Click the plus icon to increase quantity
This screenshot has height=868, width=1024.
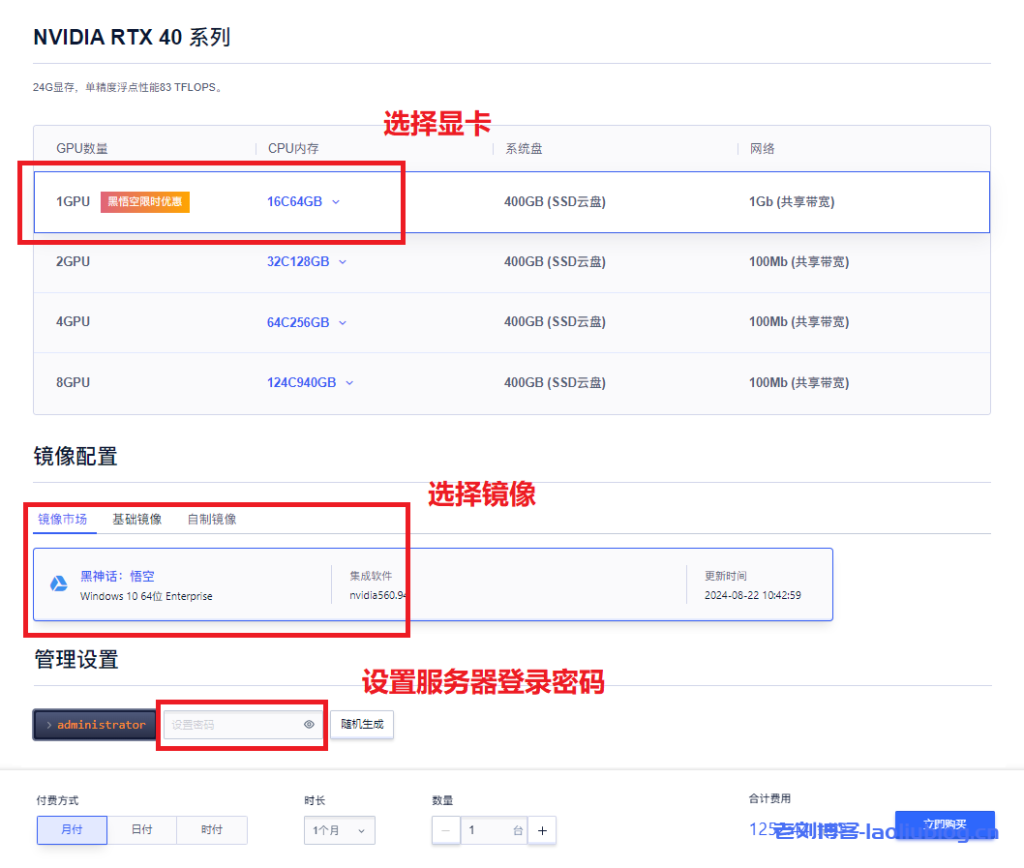point(542,830)
